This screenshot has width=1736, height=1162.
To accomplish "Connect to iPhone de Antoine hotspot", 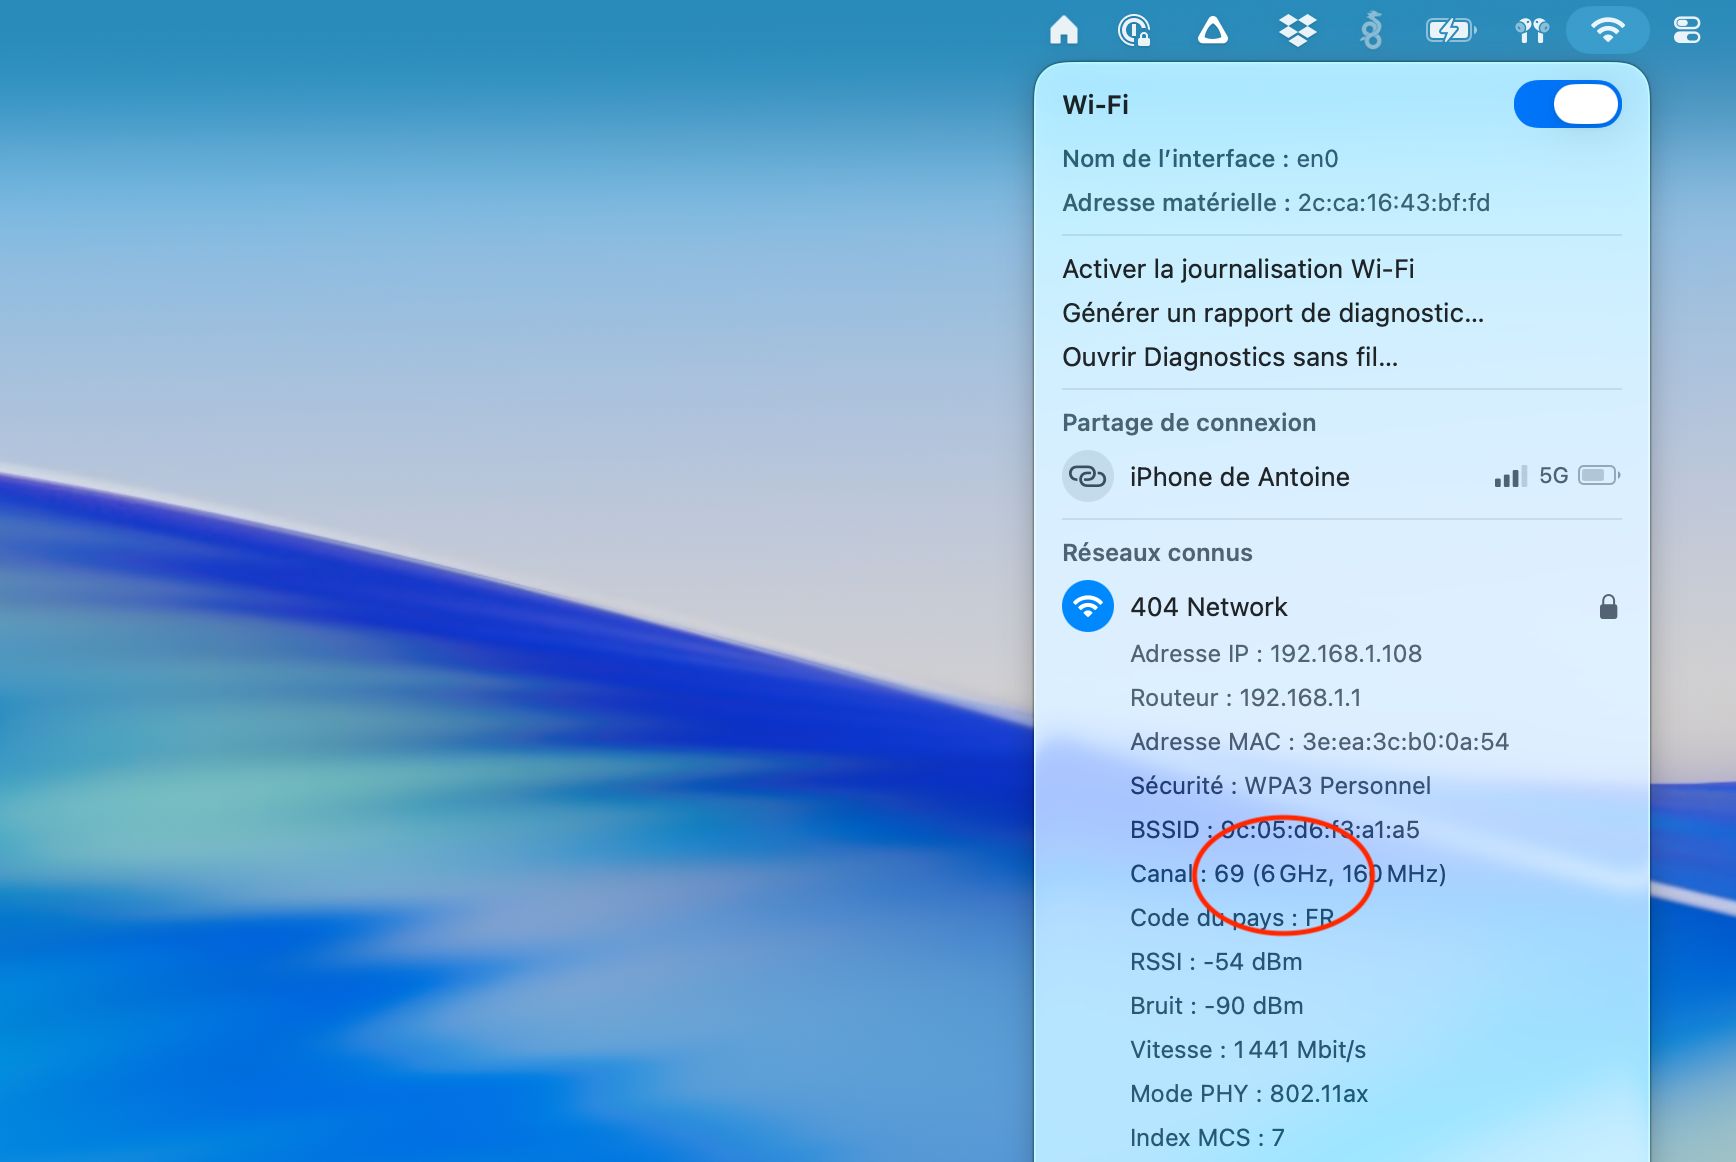I will 1239,477.
